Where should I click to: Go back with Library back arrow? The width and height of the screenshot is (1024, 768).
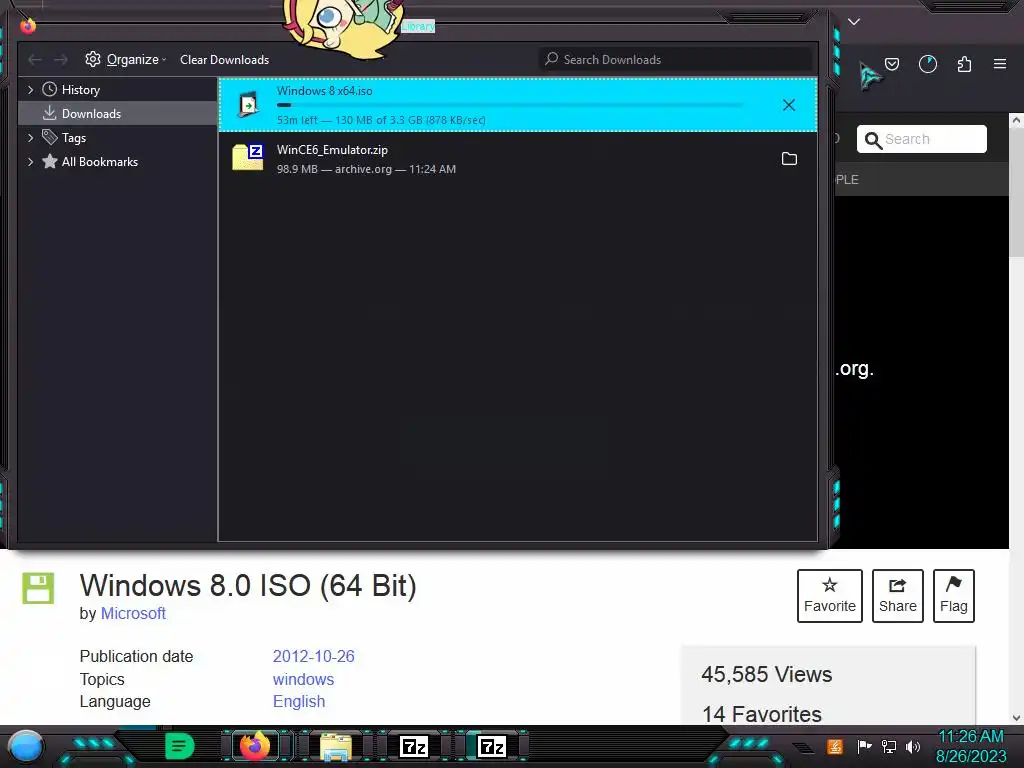click(35, 59)
